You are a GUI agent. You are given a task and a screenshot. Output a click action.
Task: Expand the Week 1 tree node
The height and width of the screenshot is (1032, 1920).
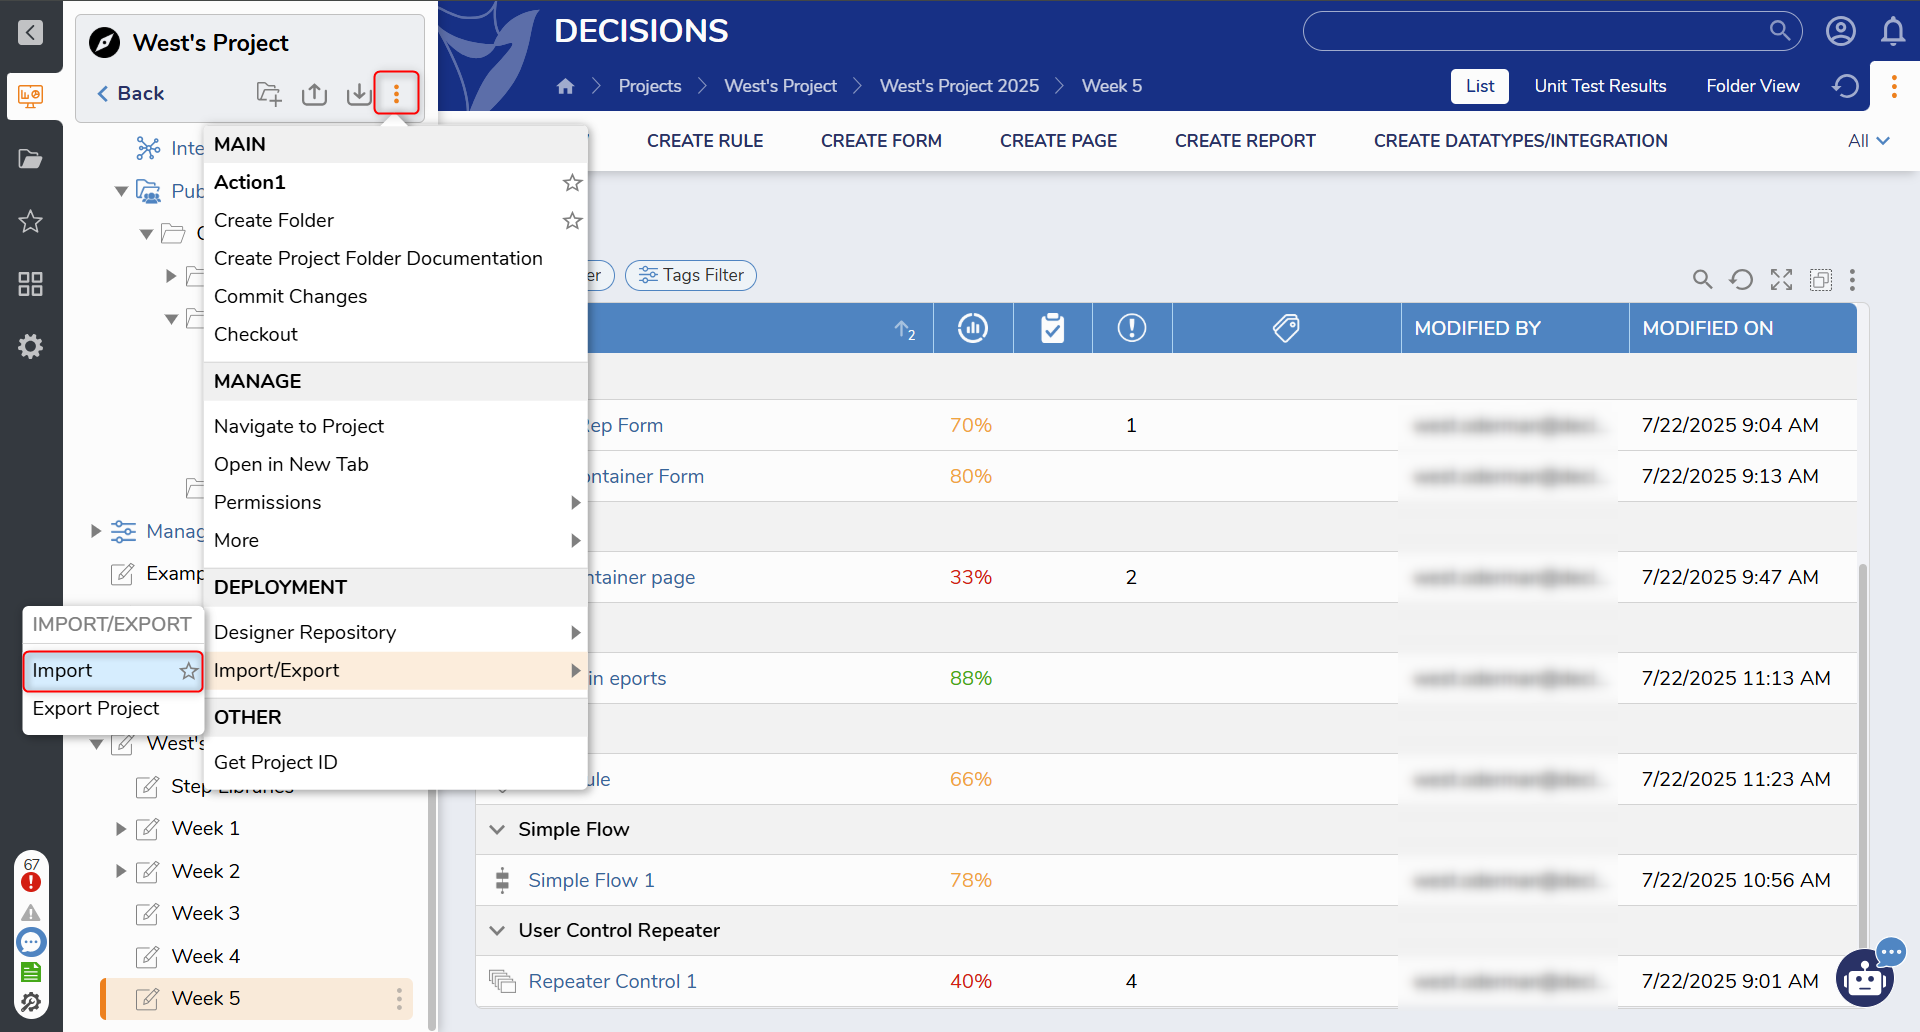(121, 829)
